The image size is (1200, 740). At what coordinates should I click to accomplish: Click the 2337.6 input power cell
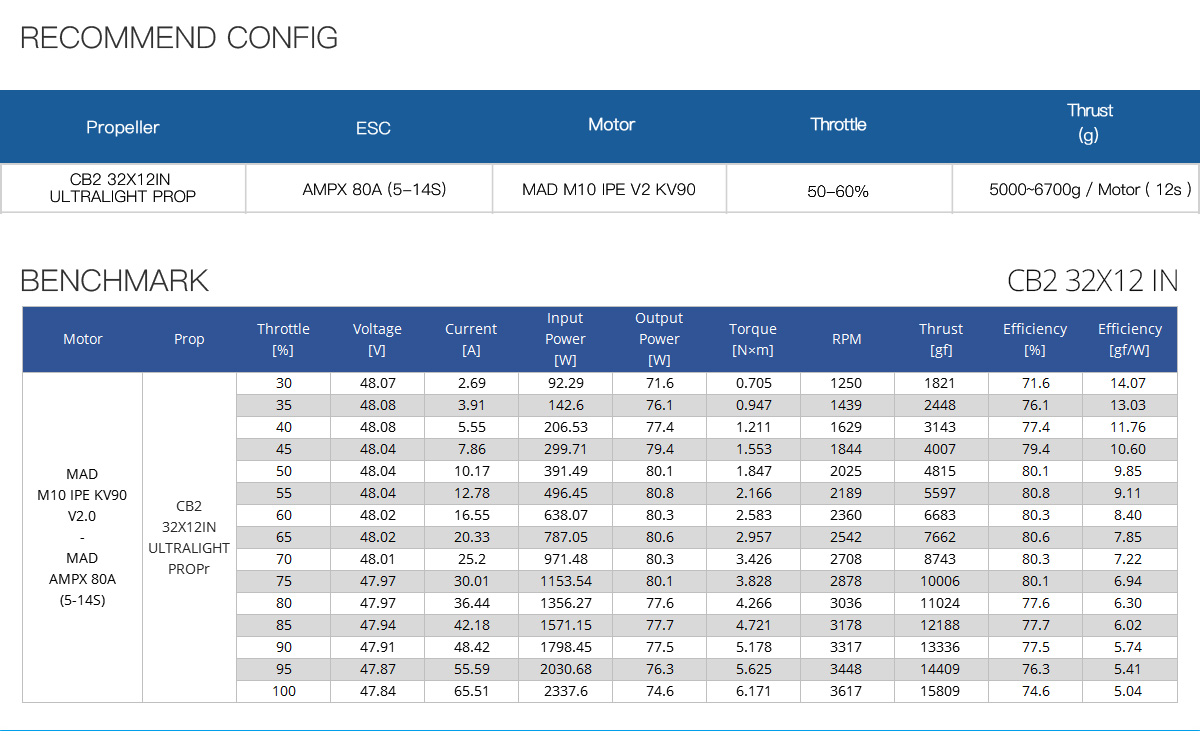click(565, 691)
